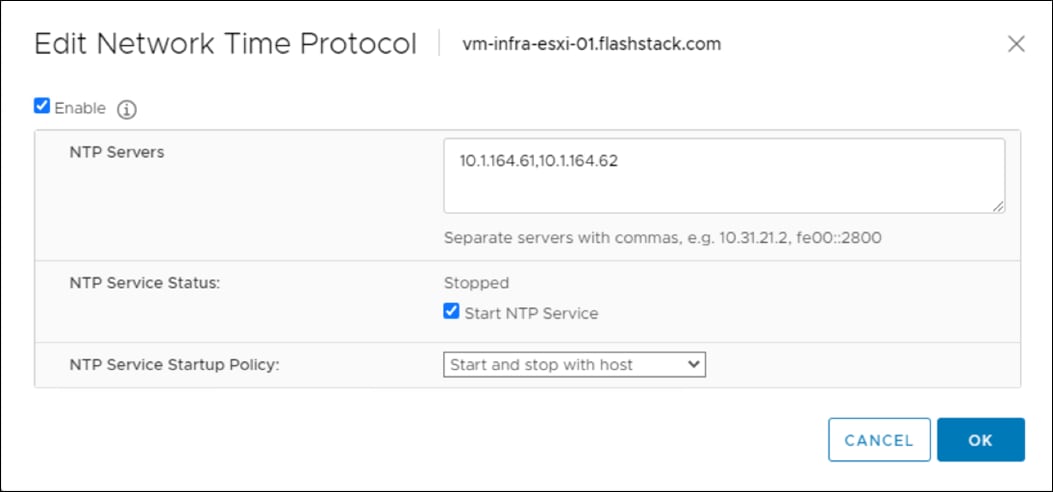Viewport: 1053px width, 492px height.
Task: Click the chevron arrow of the startup policy select
Action: (x=695, y=365)
